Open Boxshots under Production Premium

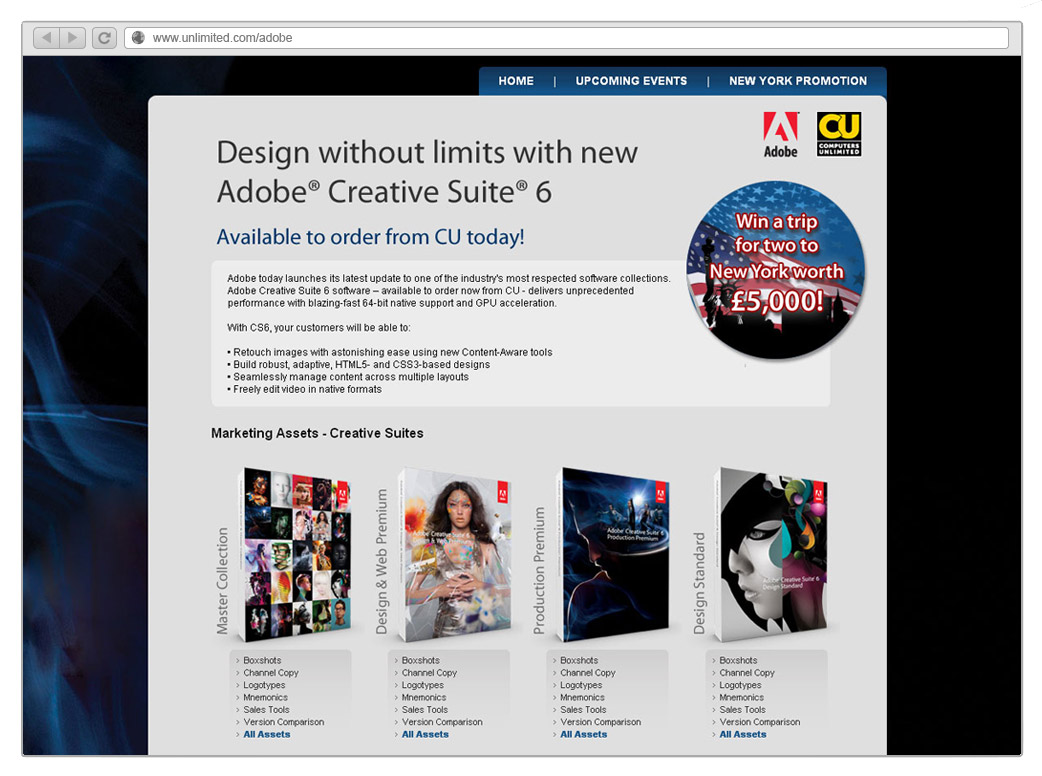point(579,660)
